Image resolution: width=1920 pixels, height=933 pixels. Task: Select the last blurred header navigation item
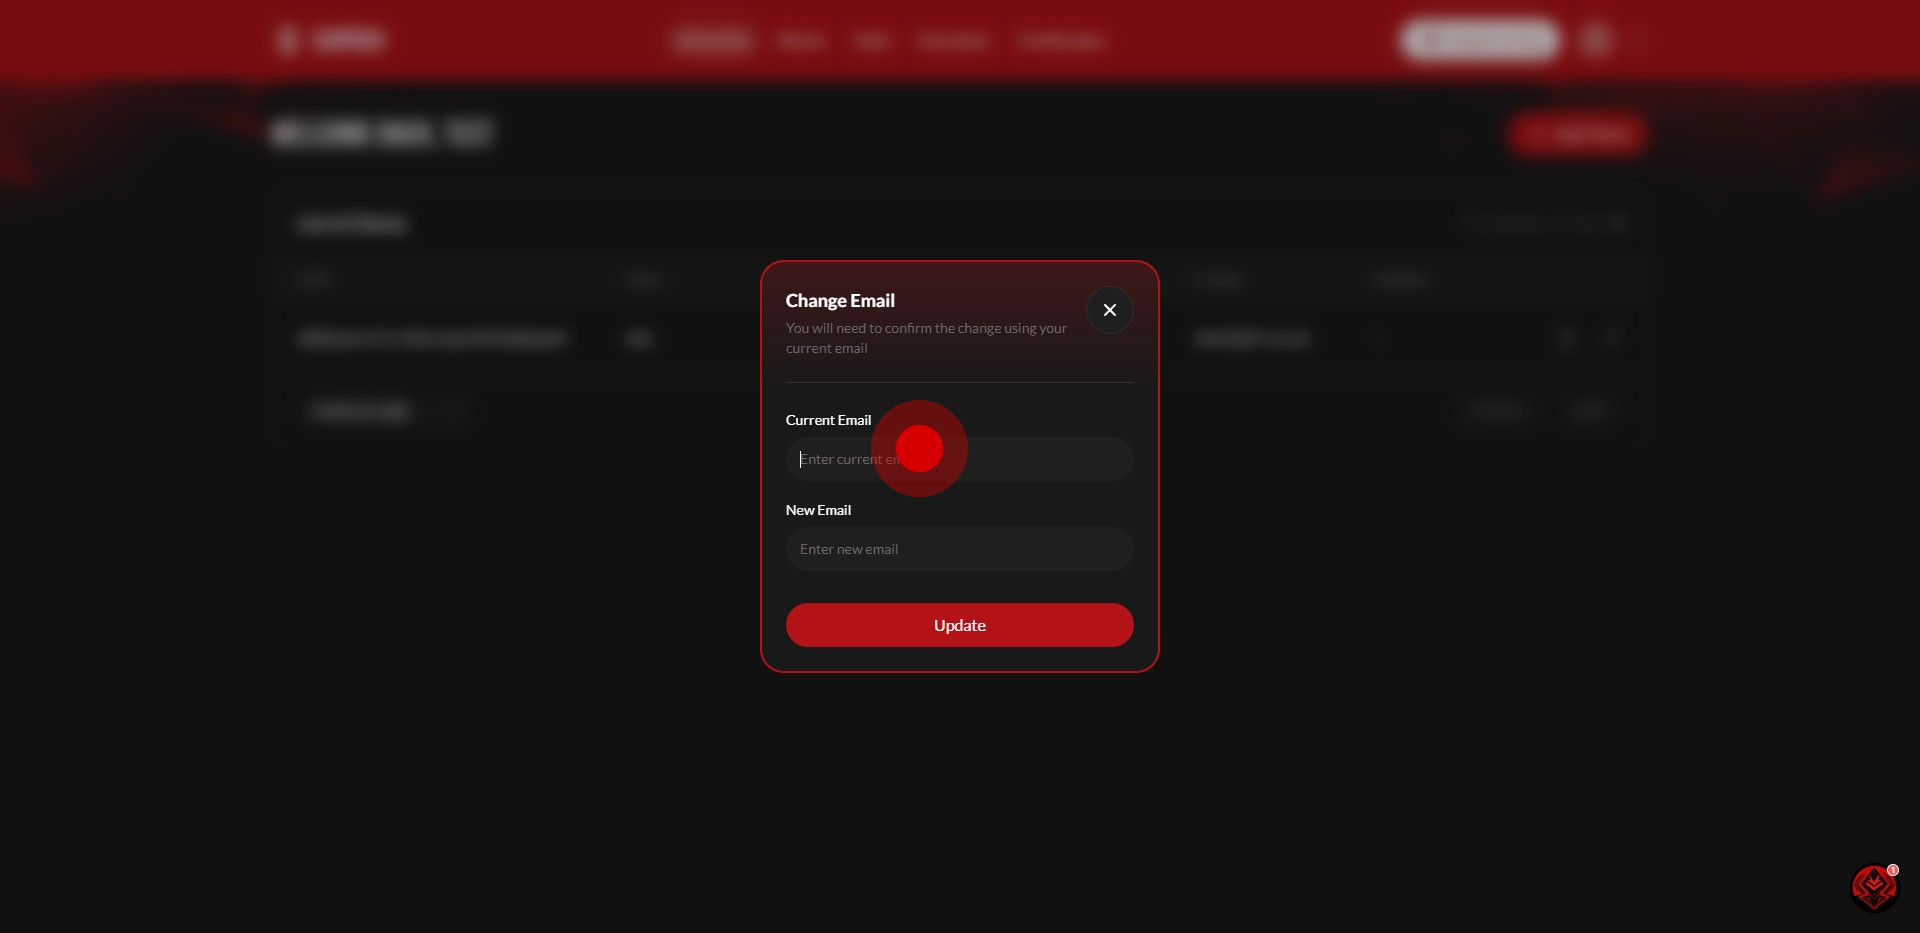[x=1061, y=41]
